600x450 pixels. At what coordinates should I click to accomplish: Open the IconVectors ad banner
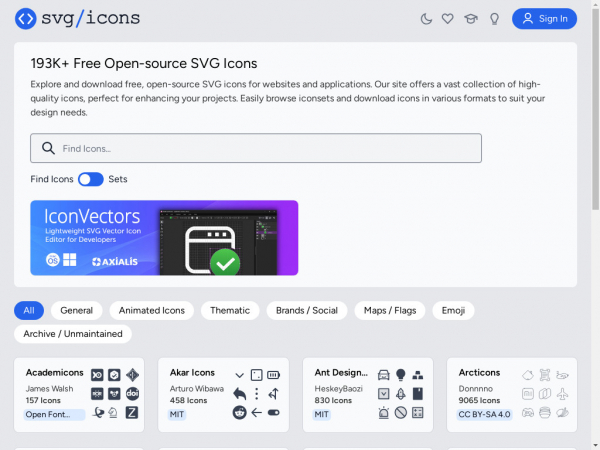pyautogui.click(x=164, y=237)
